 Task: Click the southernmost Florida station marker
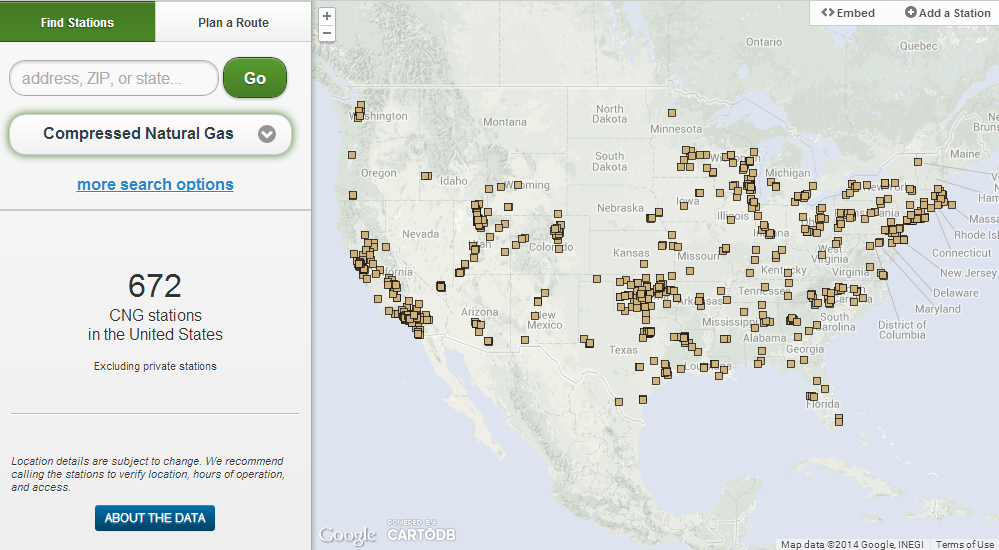point(839,419)
